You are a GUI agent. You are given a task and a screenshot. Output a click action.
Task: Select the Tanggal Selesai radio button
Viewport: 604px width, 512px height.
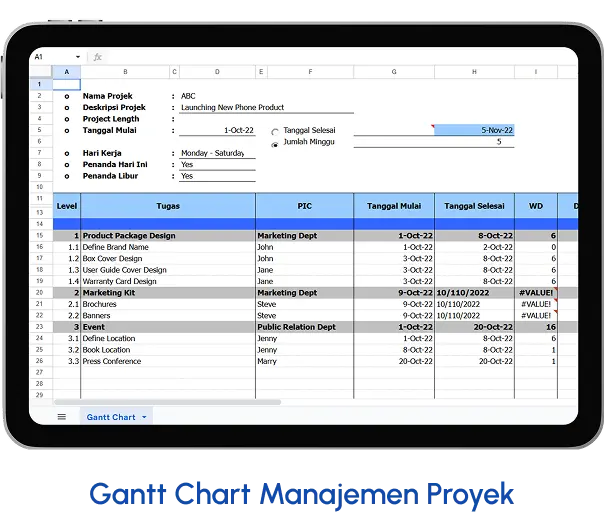point(275,131)
